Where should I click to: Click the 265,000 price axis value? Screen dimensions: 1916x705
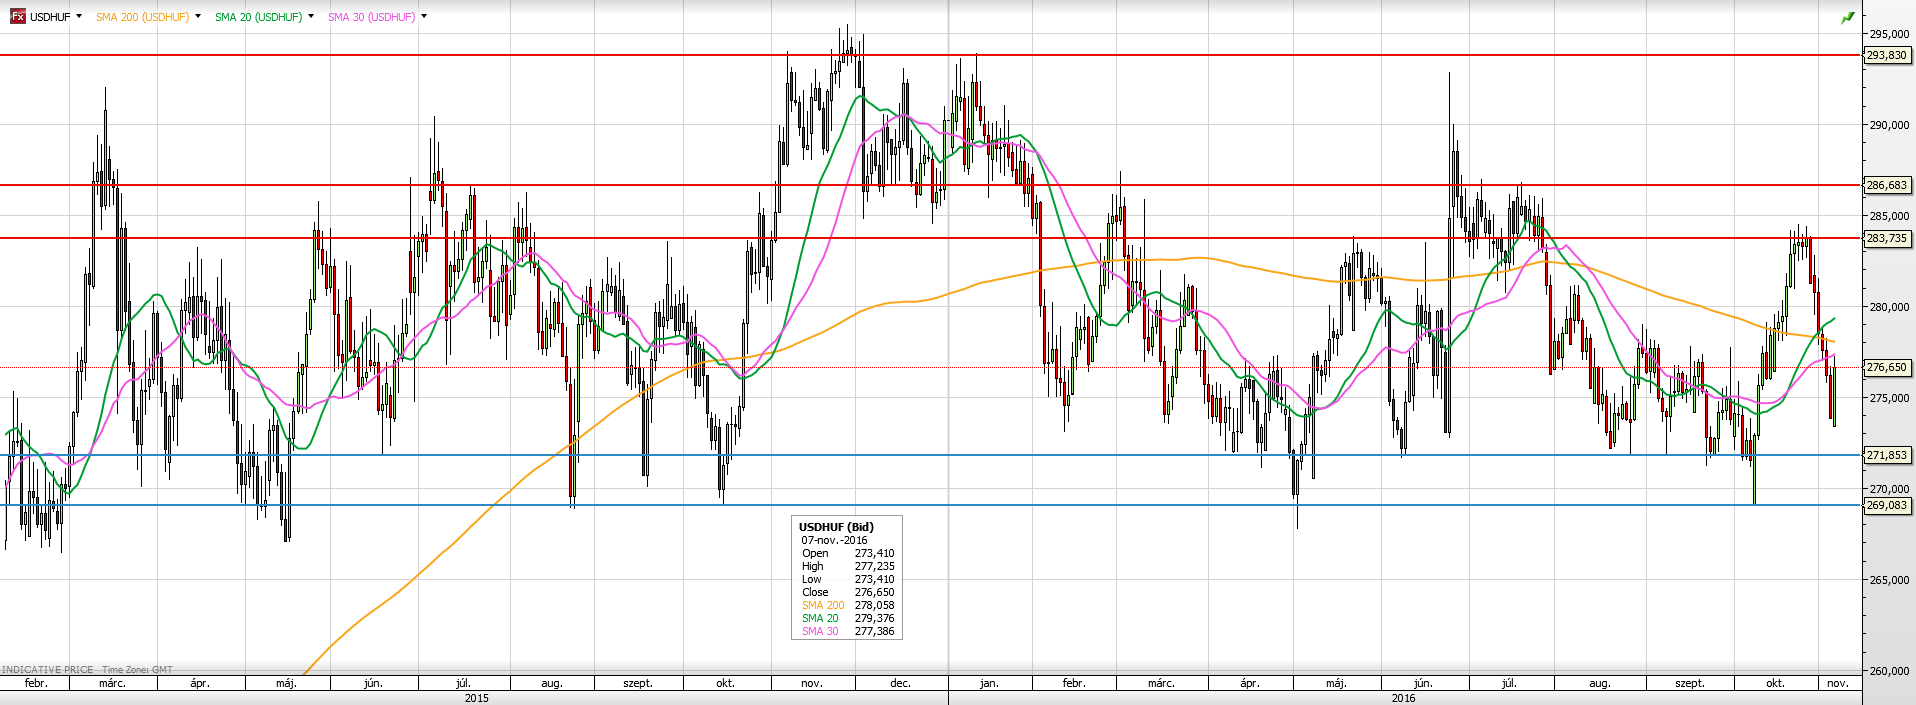coord(1889,580)
